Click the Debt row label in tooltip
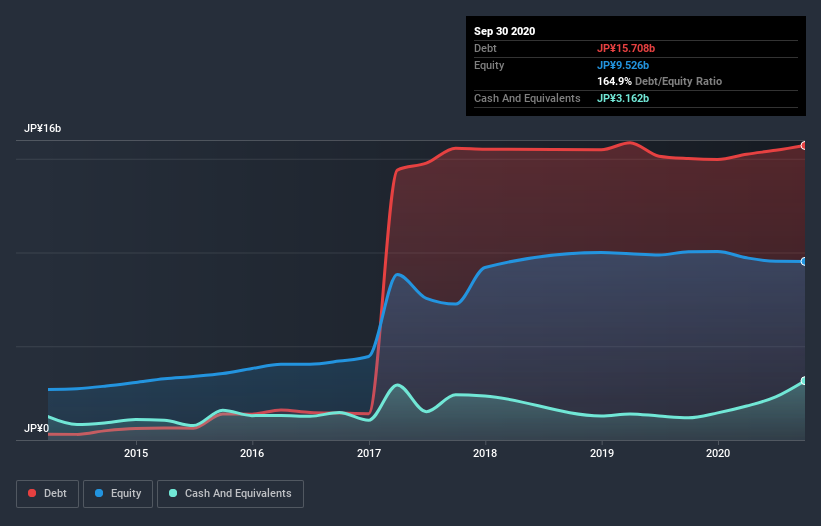Viewport: 821px width, 526px height. point(485,48)
